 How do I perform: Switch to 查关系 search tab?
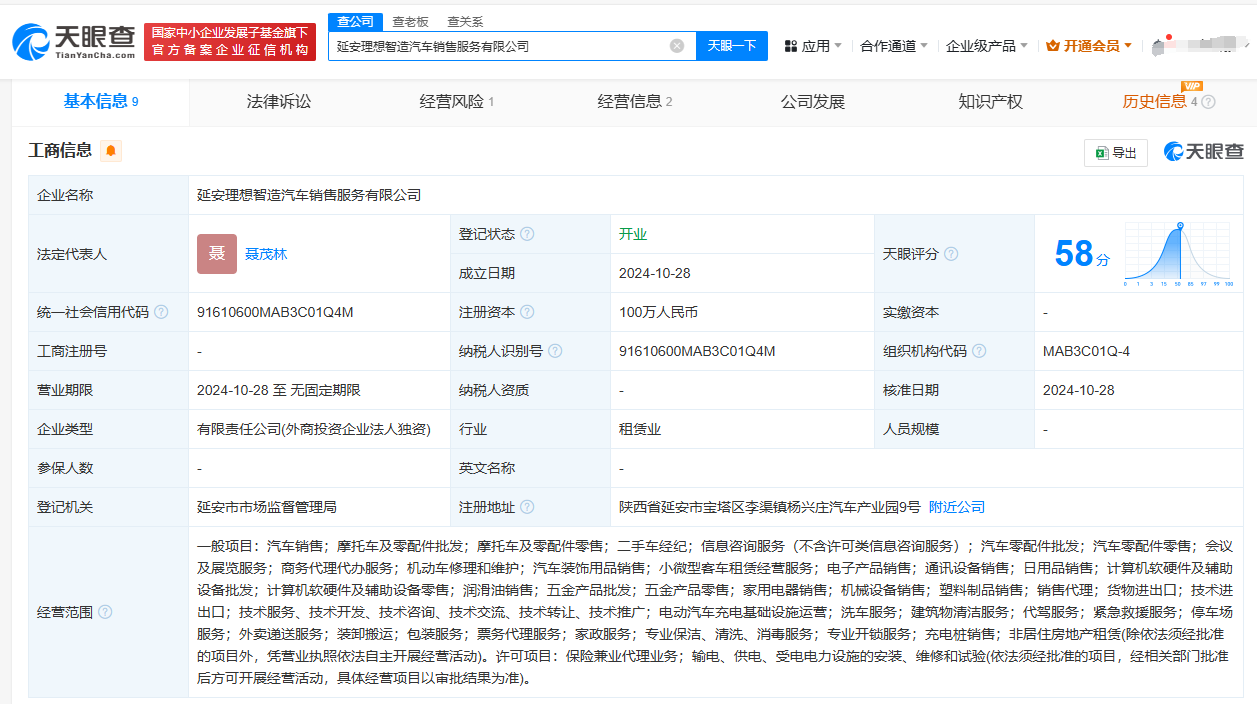pos(465,21)
